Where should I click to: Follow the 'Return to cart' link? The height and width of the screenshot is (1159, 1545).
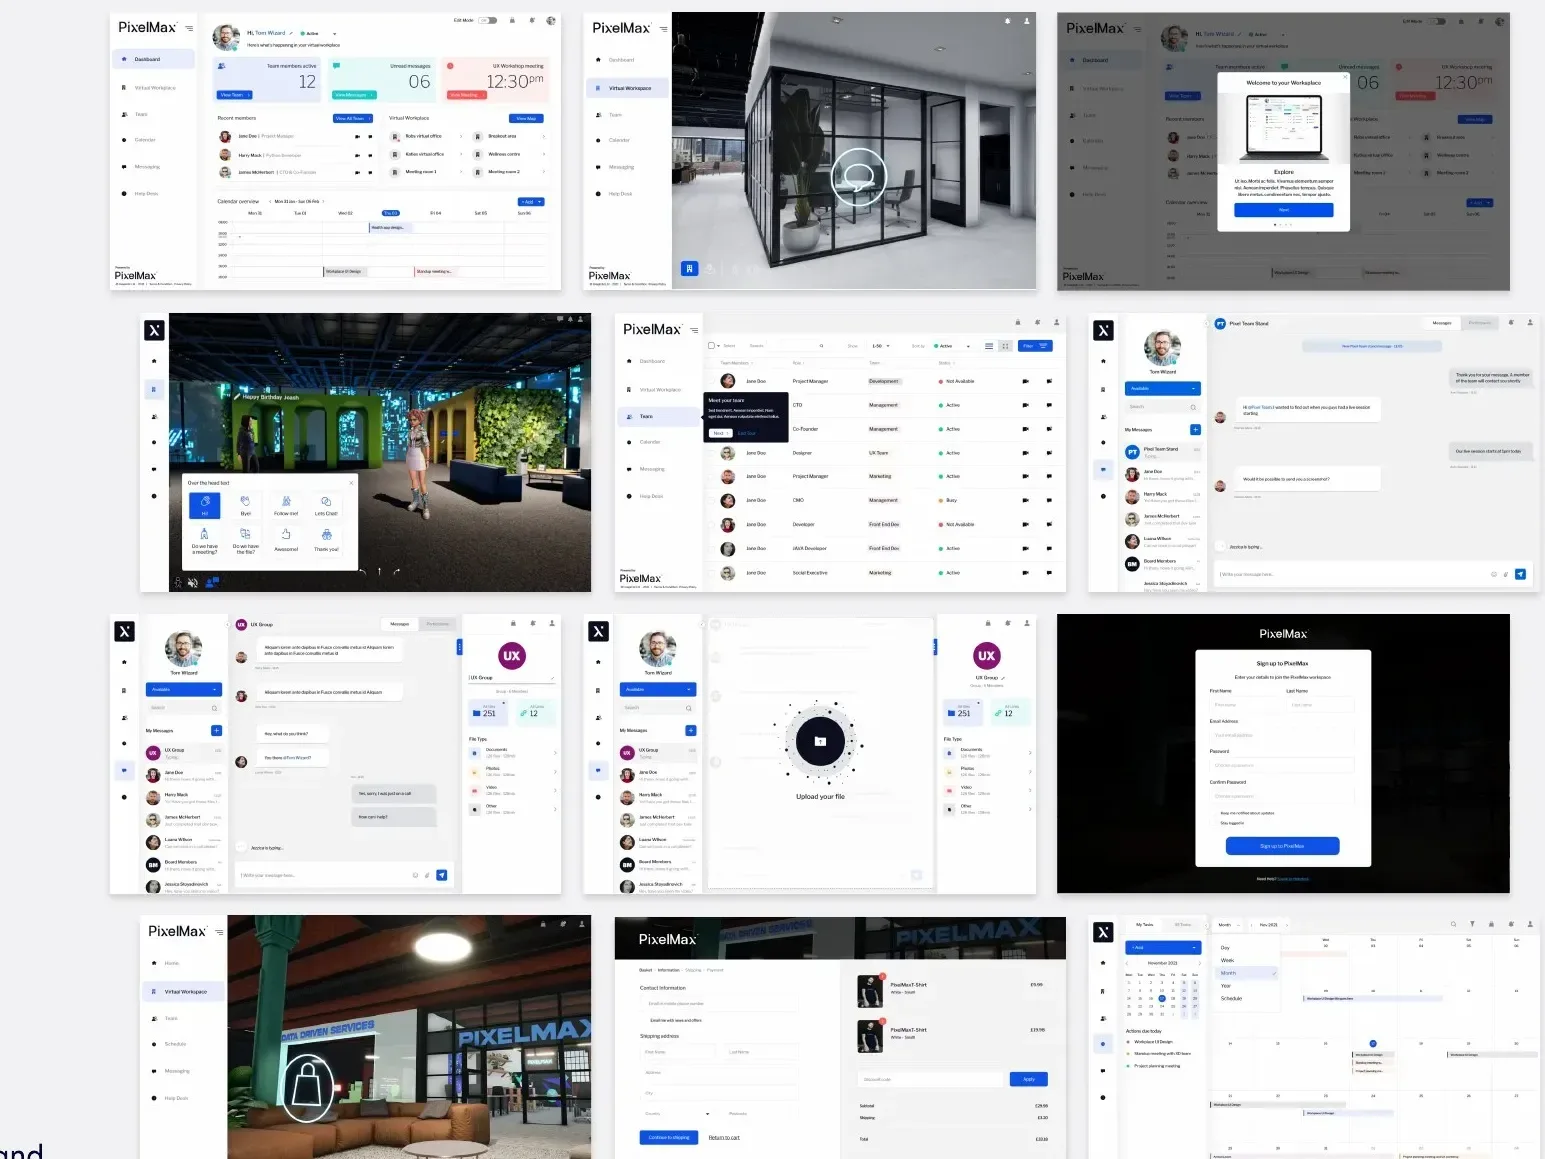(x=724, y=1137)
